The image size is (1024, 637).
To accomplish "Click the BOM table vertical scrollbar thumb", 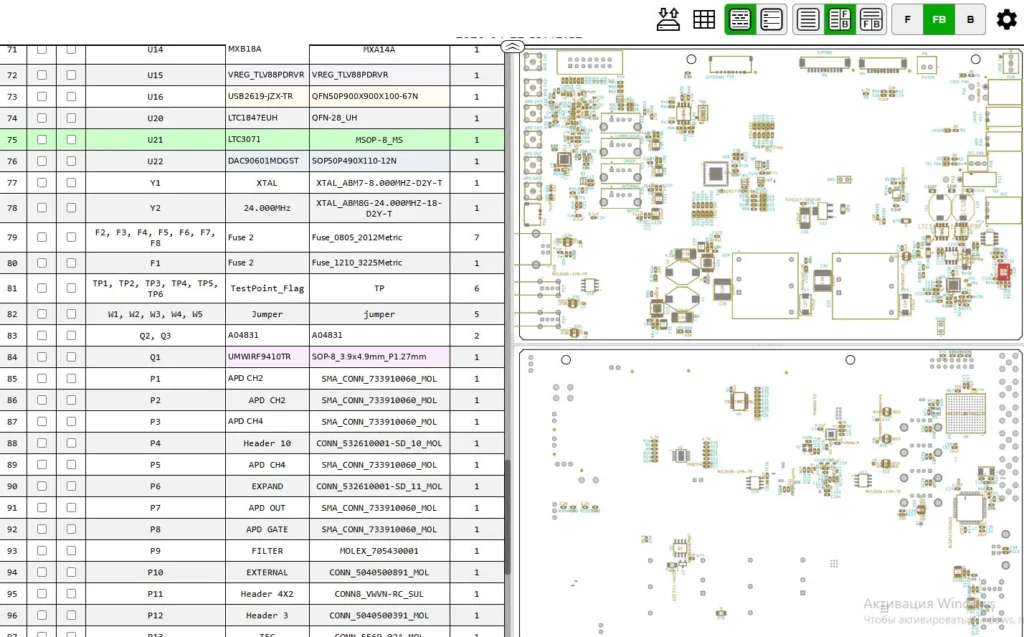I will (x=507, y=517).
